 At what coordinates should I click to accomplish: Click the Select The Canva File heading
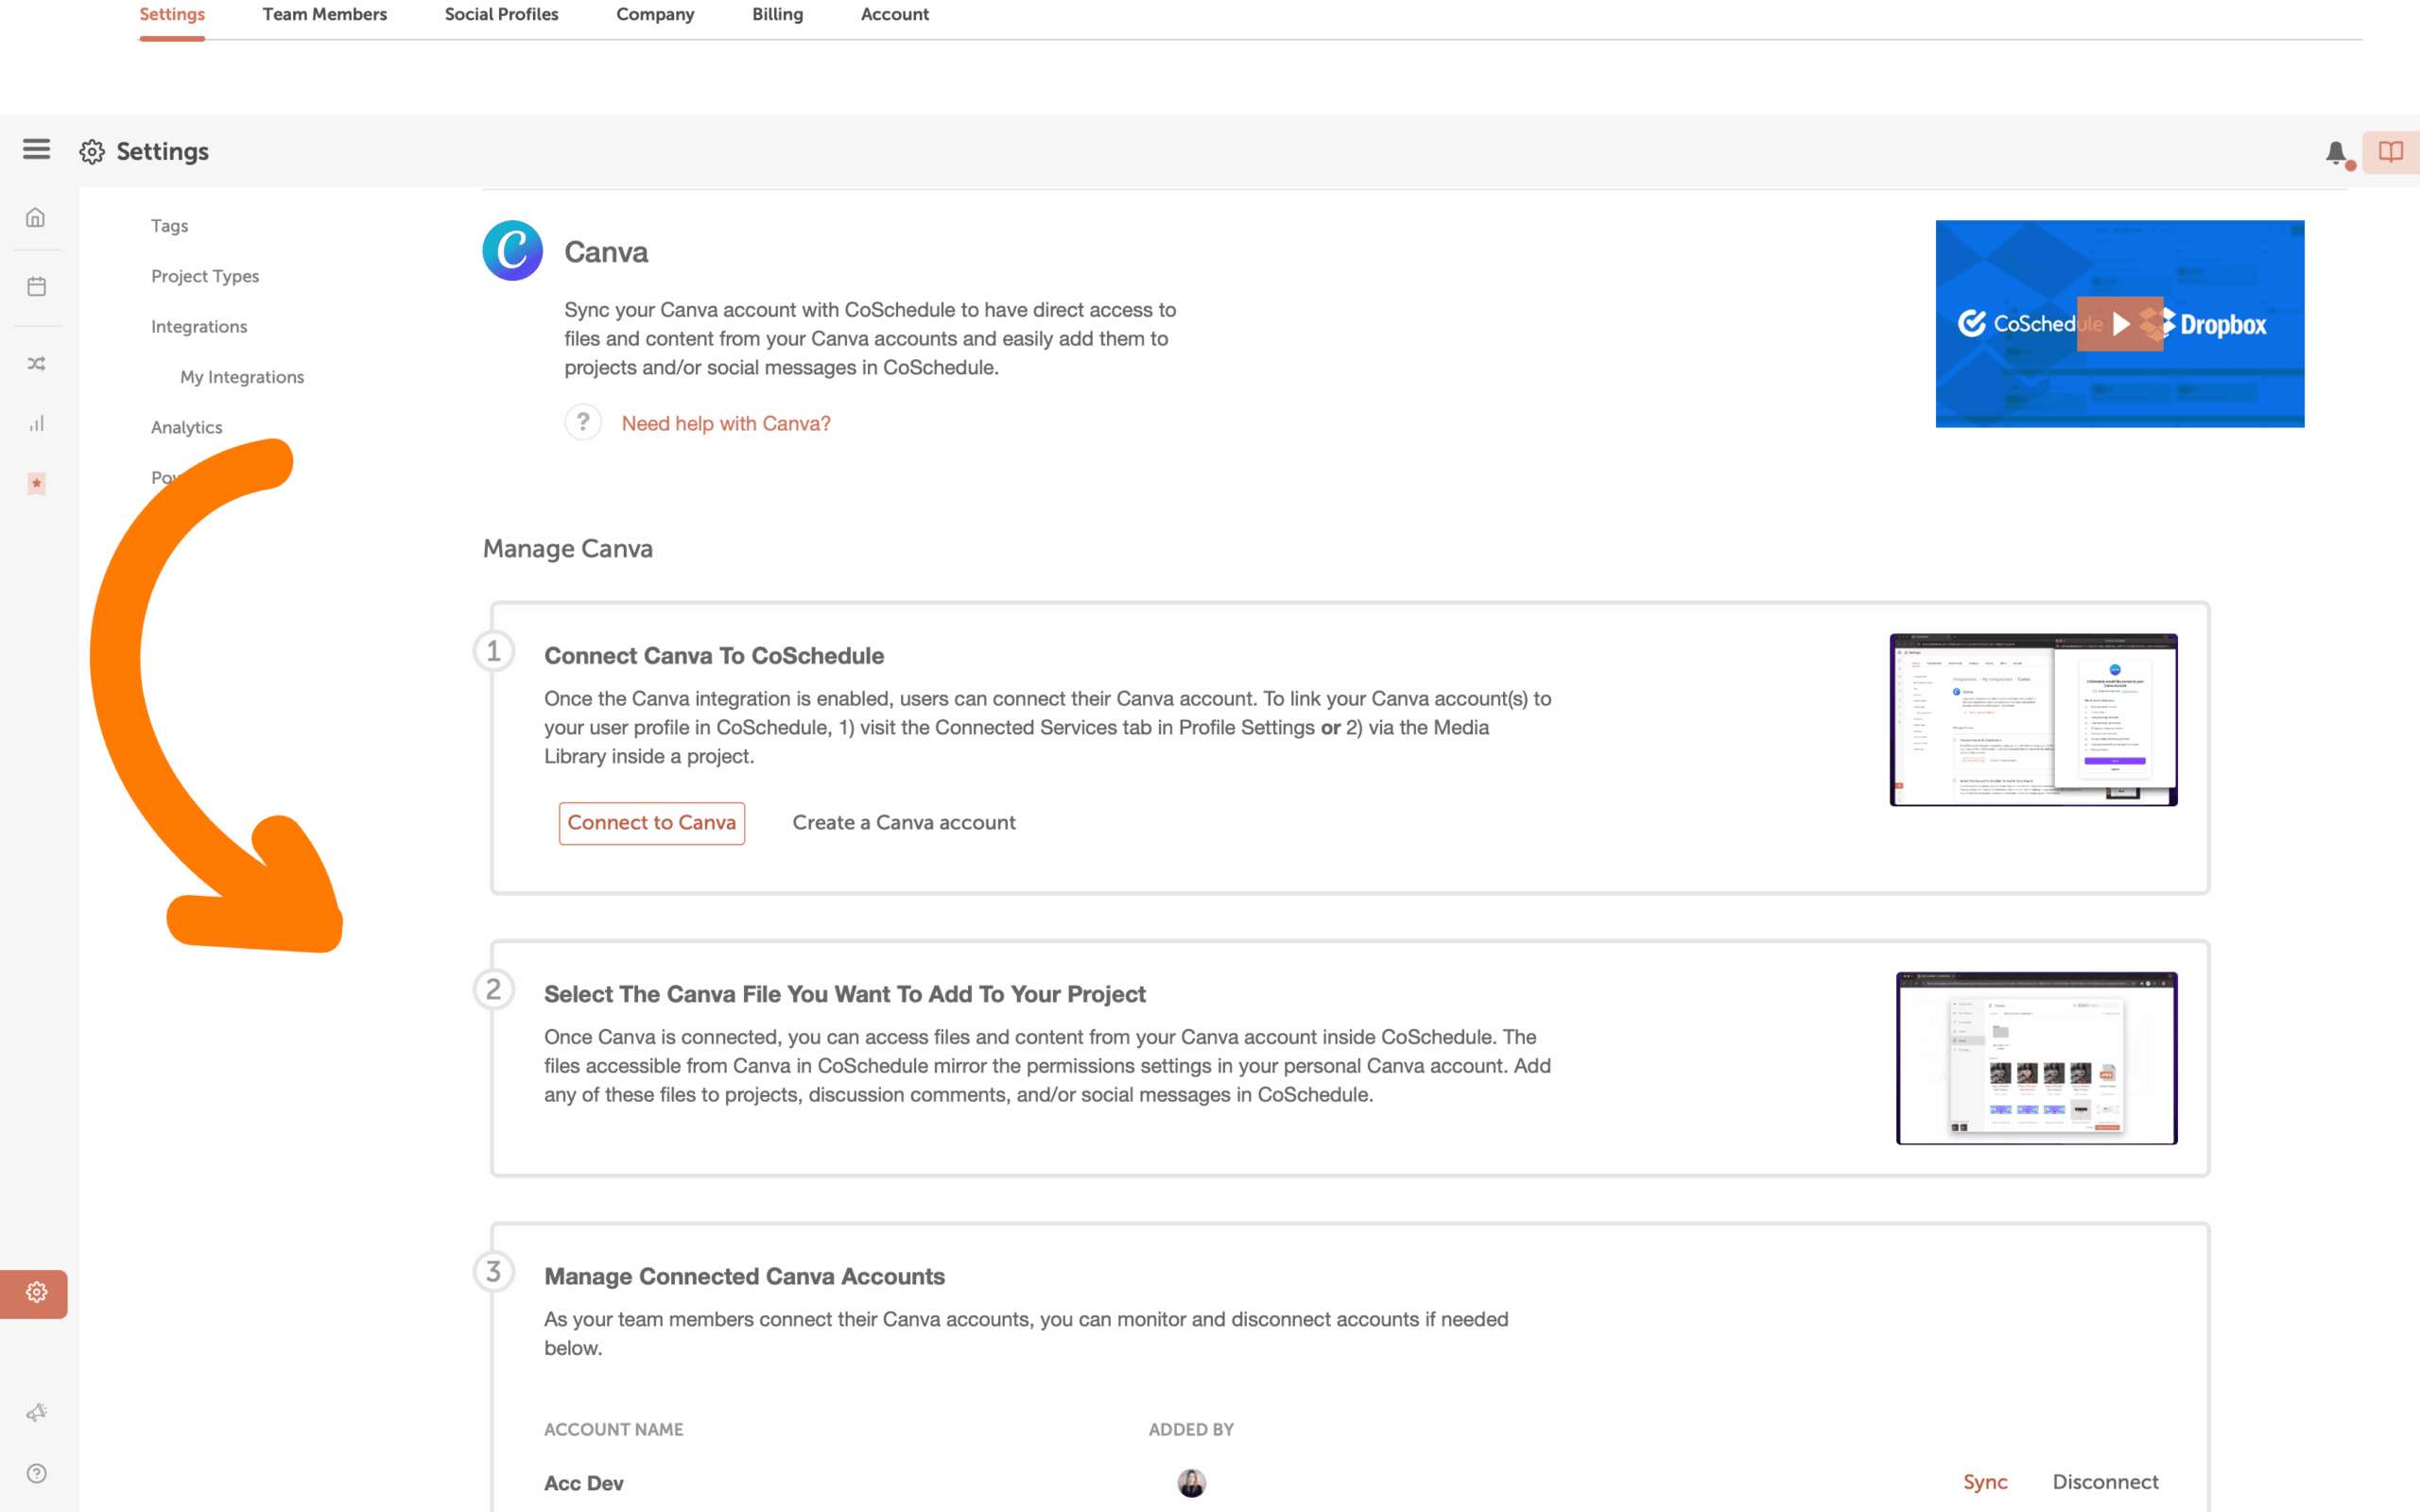[x=845, y=995]
